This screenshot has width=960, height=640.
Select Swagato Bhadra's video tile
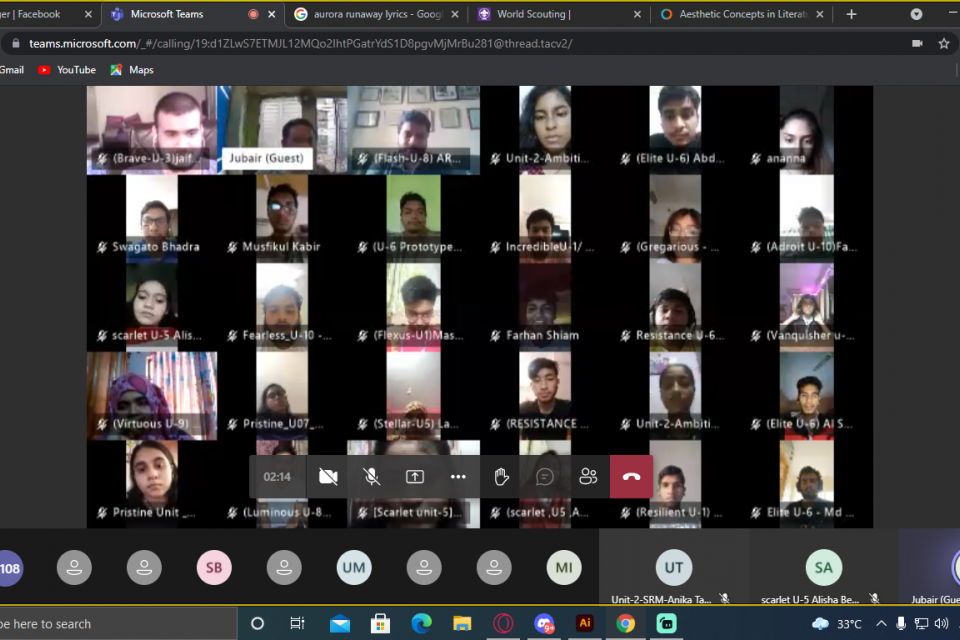click(152, 219)
